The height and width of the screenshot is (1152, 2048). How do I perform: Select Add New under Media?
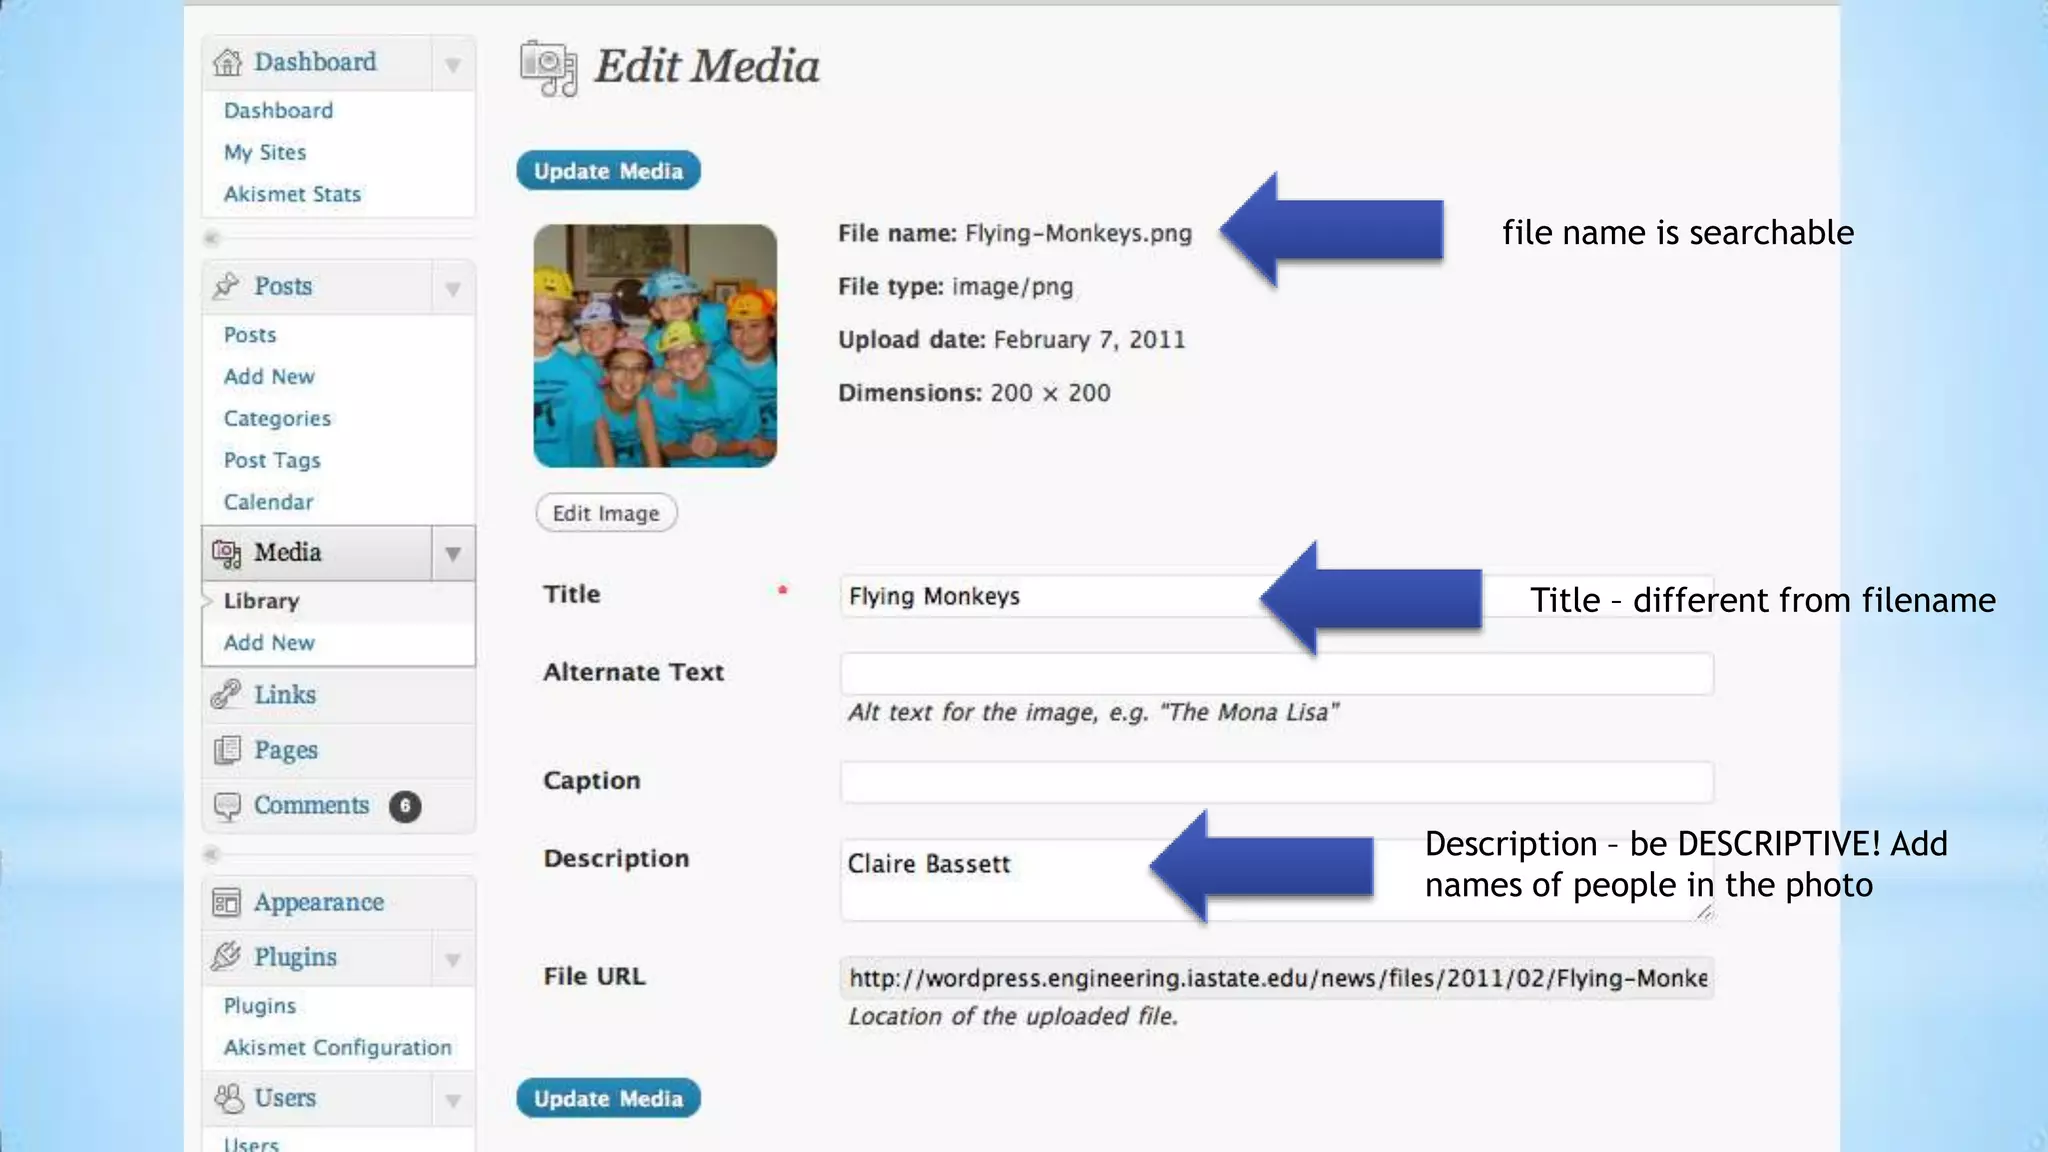[x=269, y=643]
